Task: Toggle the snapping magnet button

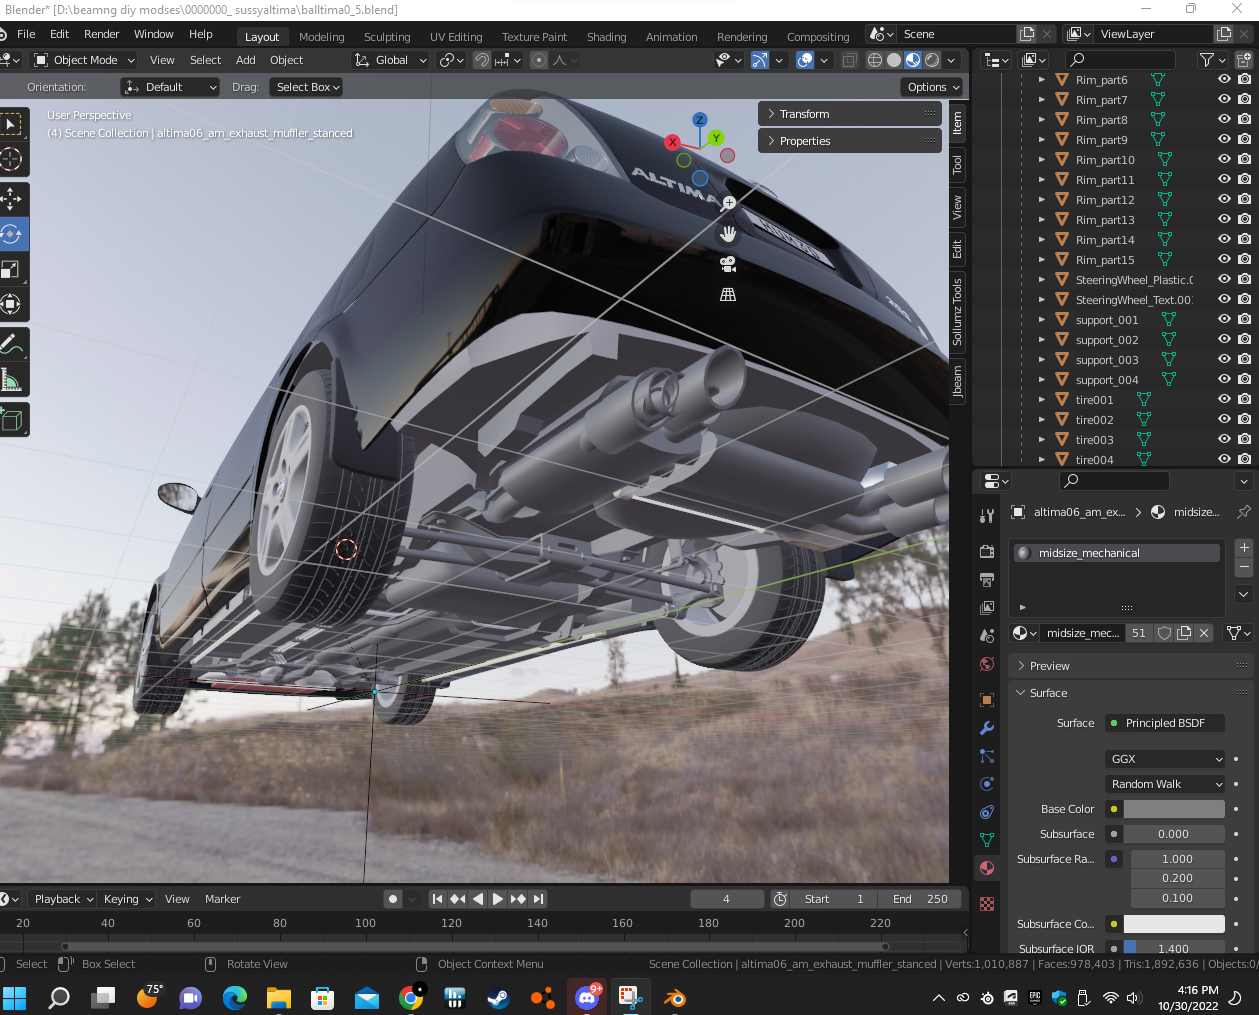Action: coord(482,60)
